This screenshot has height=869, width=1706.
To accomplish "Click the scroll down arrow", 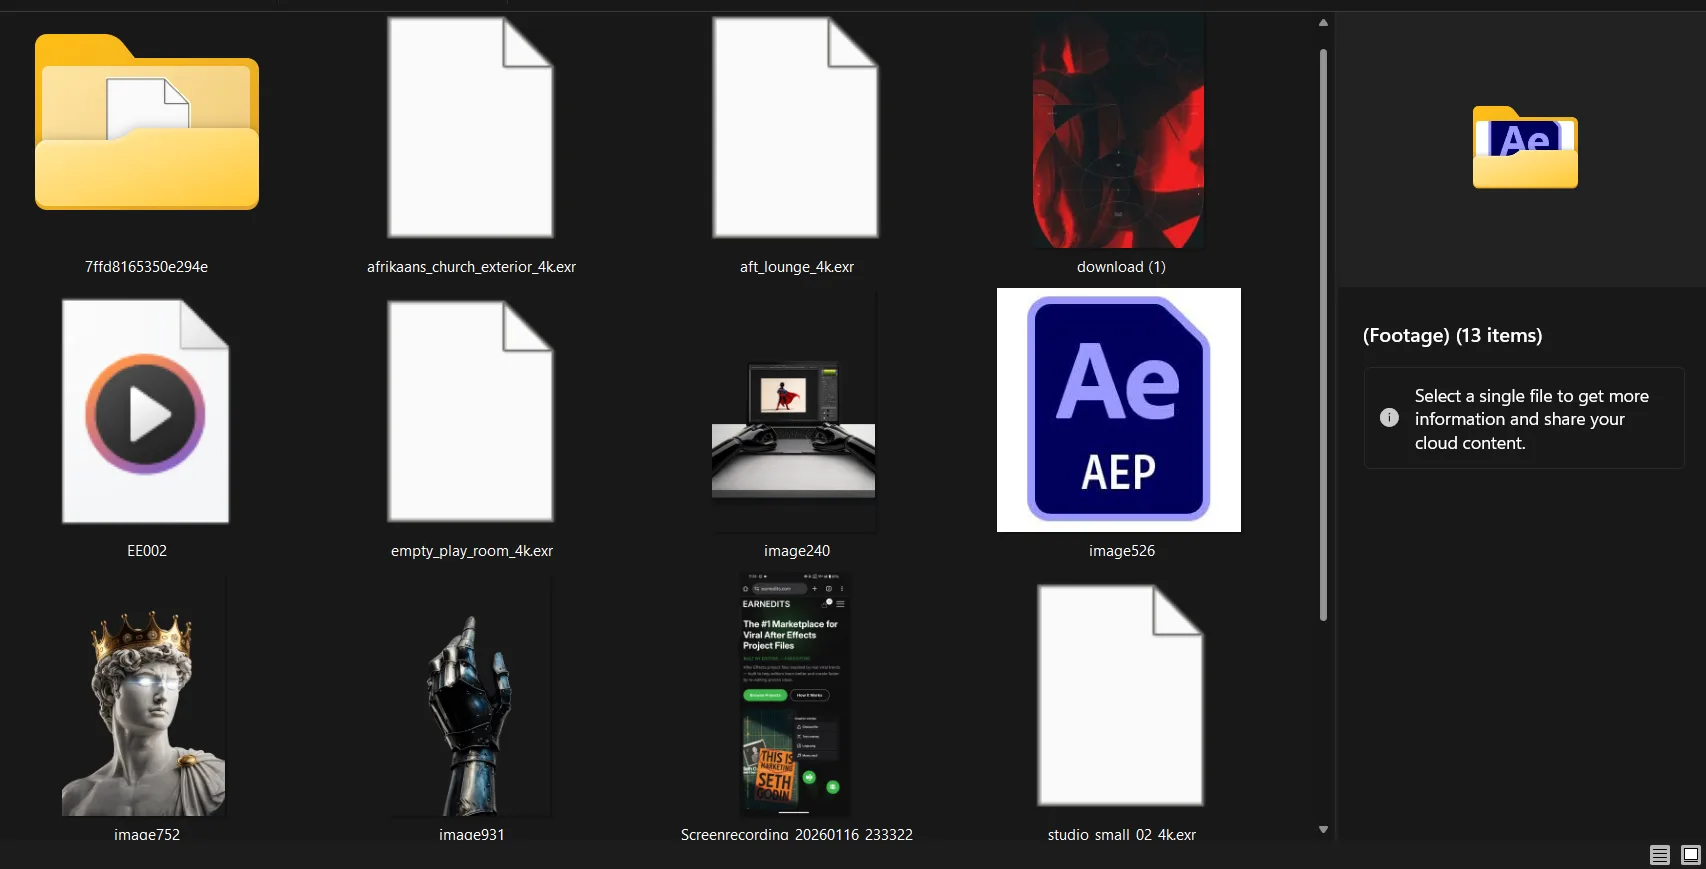I will click(x=1323, y=829).
